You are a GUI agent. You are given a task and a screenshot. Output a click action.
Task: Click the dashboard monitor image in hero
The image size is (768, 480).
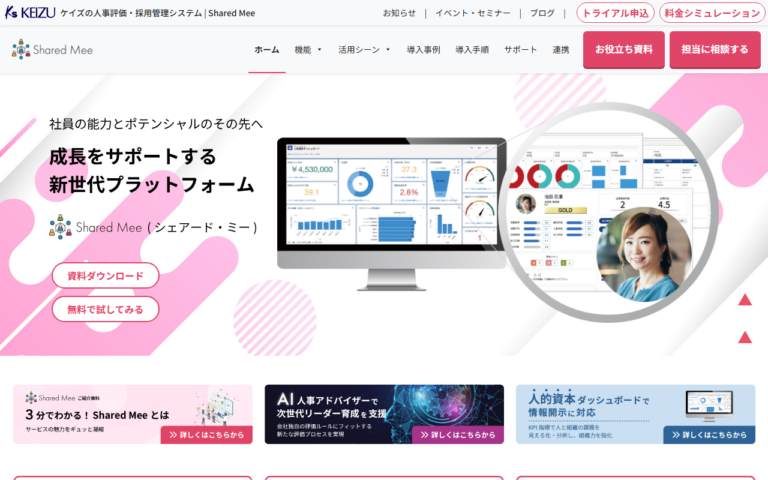pos(392,214)
